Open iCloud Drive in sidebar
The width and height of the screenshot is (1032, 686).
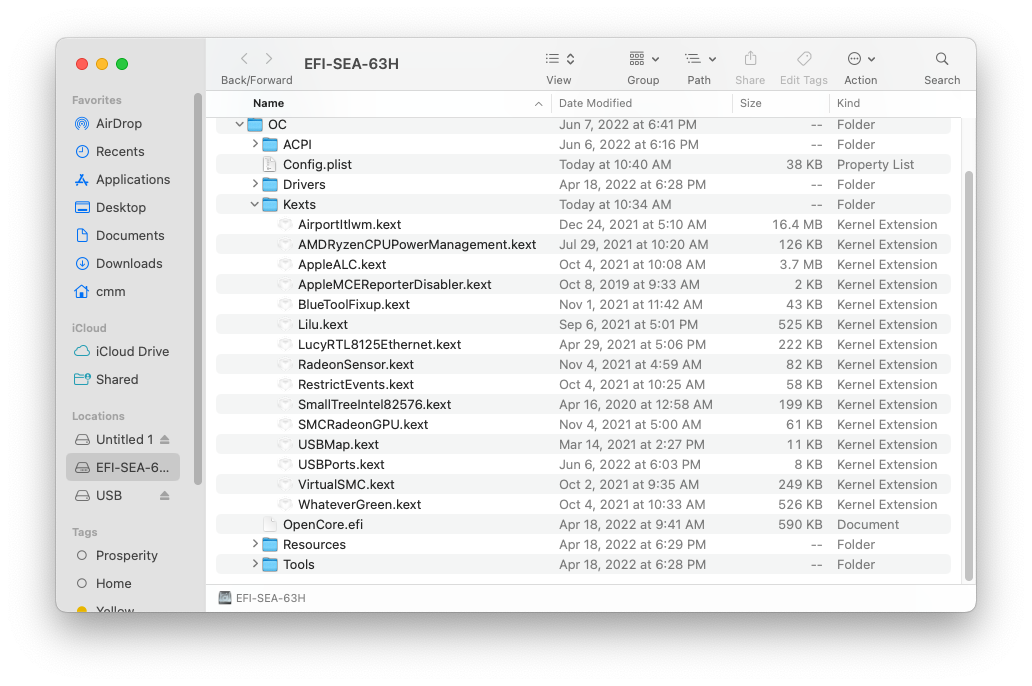point(132,352)
